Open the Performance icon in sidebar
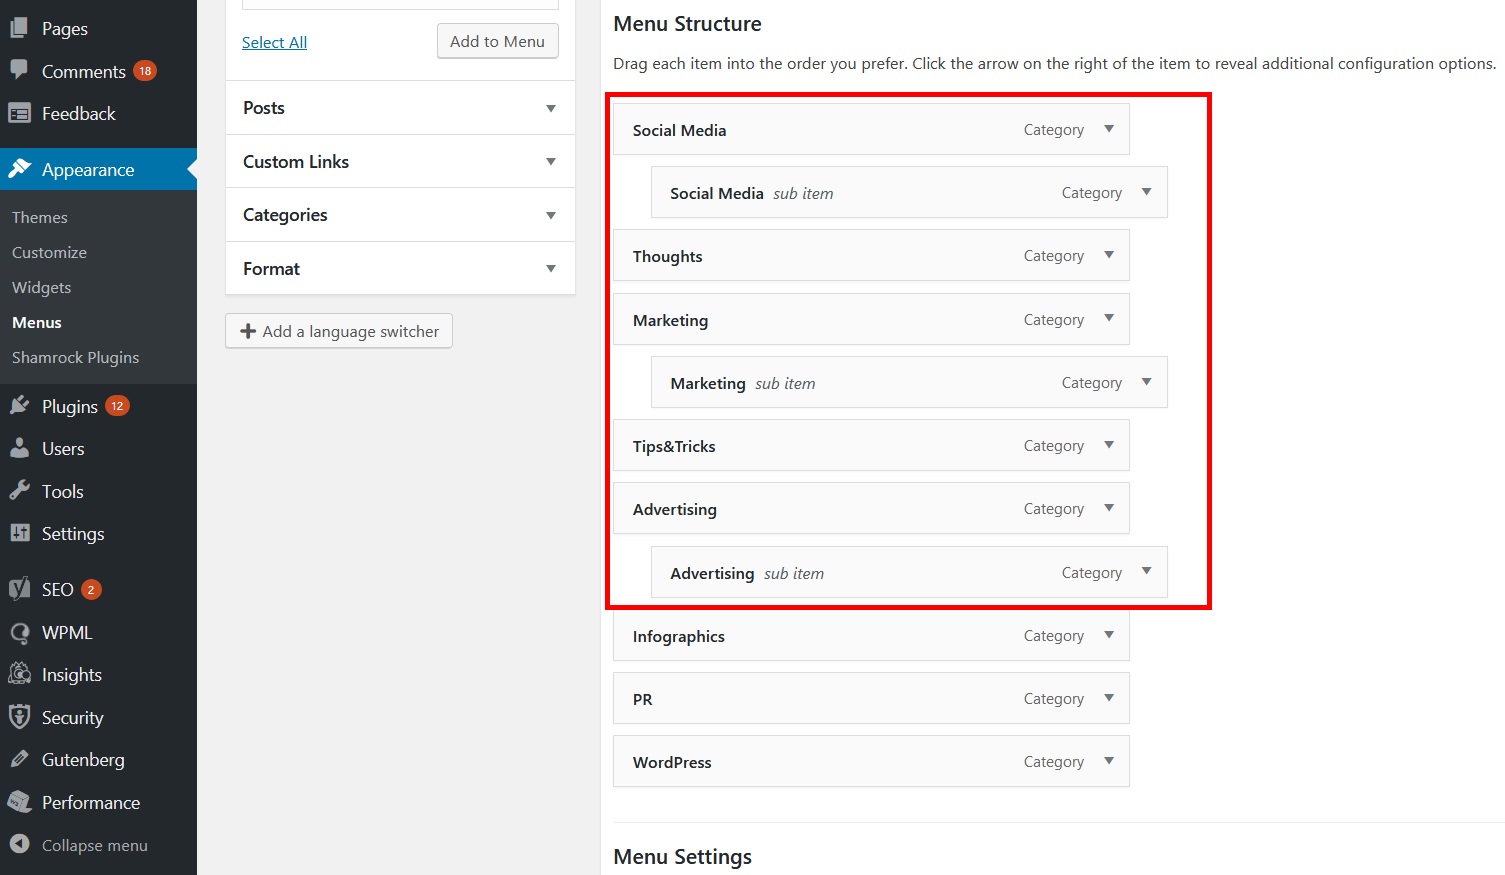The image size is (1505, 875). pyautogui.click(x=20, y=801)
